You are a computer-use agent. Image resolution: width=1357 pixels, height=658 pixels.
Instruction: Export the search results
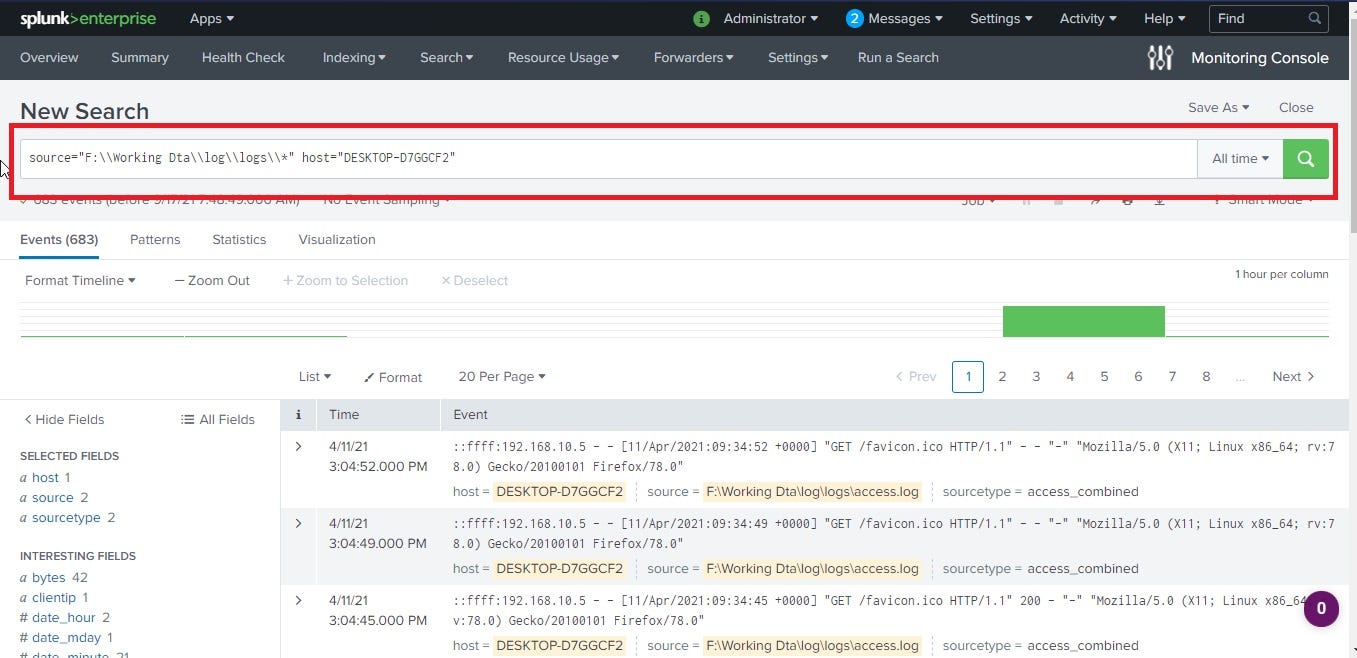[1160, 200]
